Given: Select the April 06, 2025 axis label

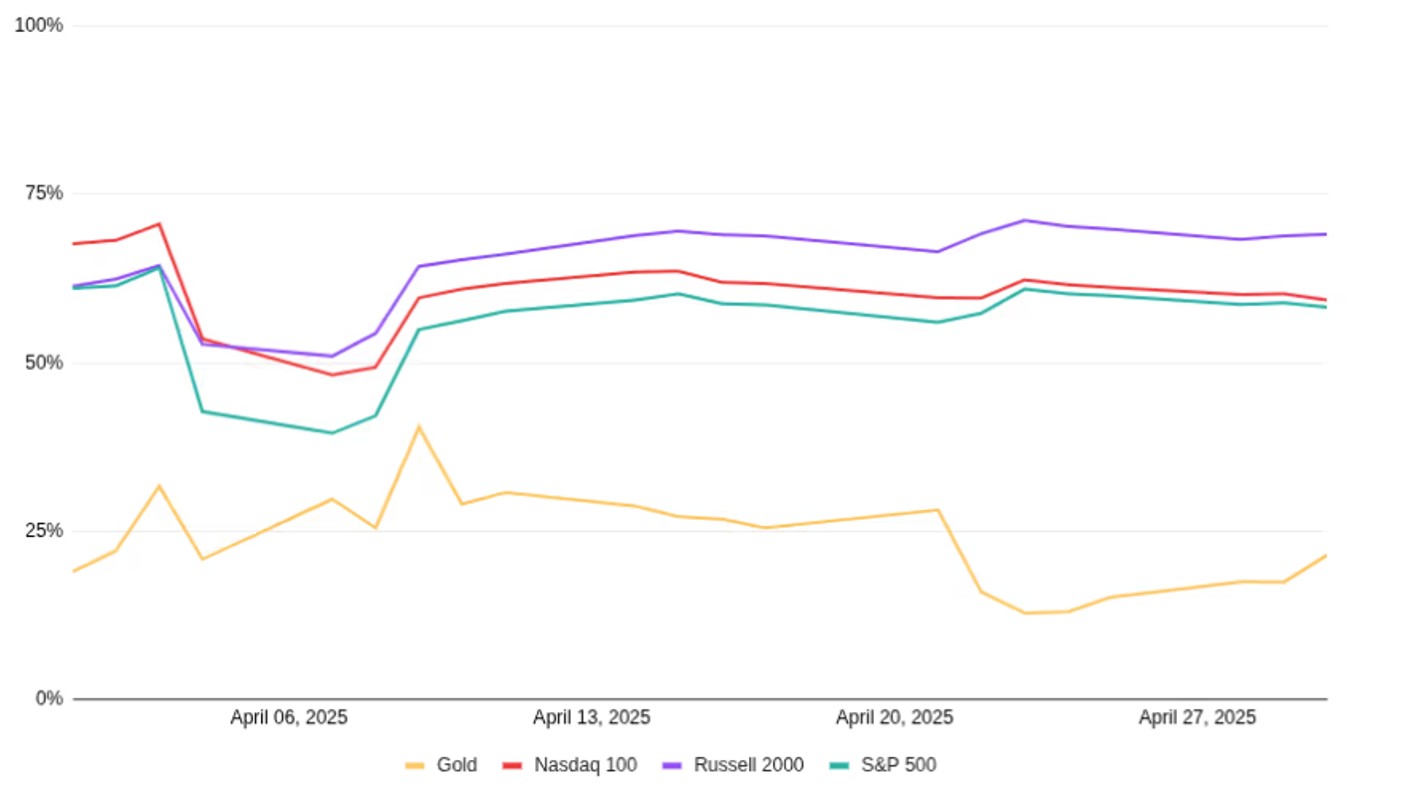Looking at the screenshot, I should point(289,718).
